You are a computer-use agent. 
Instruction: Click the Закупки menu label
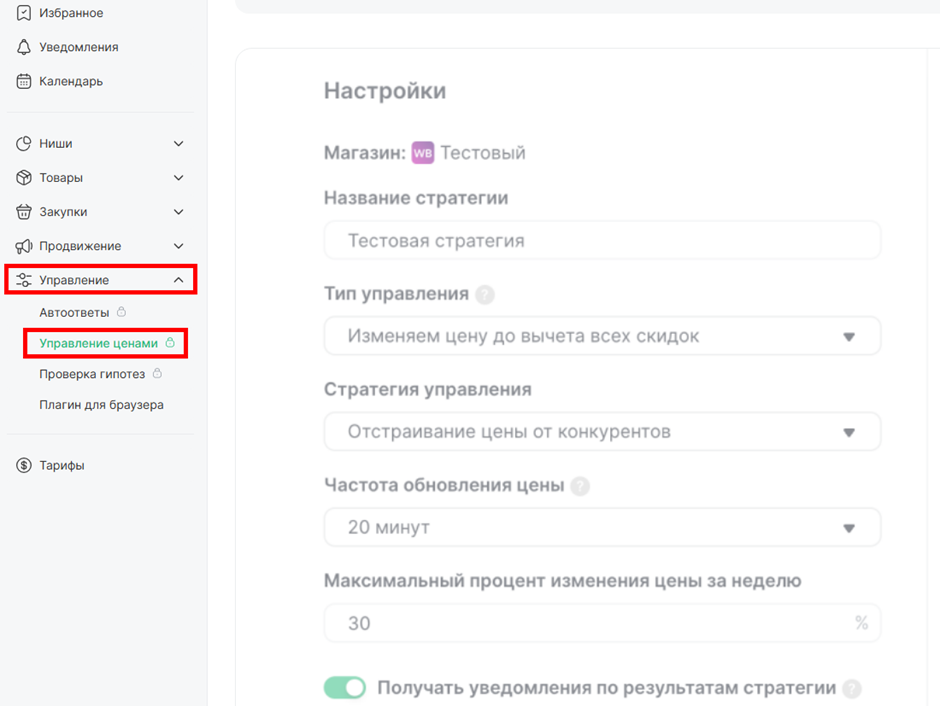point(63,212)
